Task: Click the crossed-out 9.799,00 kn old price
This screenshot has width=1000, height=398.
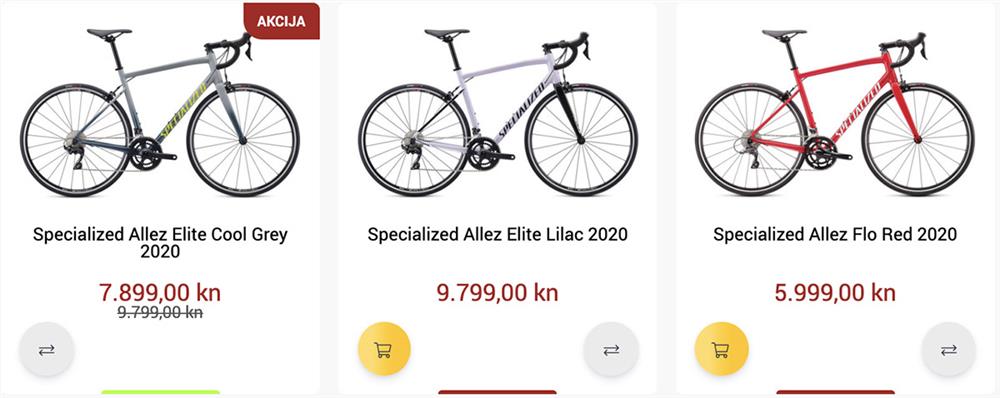Action: [160, 313]
